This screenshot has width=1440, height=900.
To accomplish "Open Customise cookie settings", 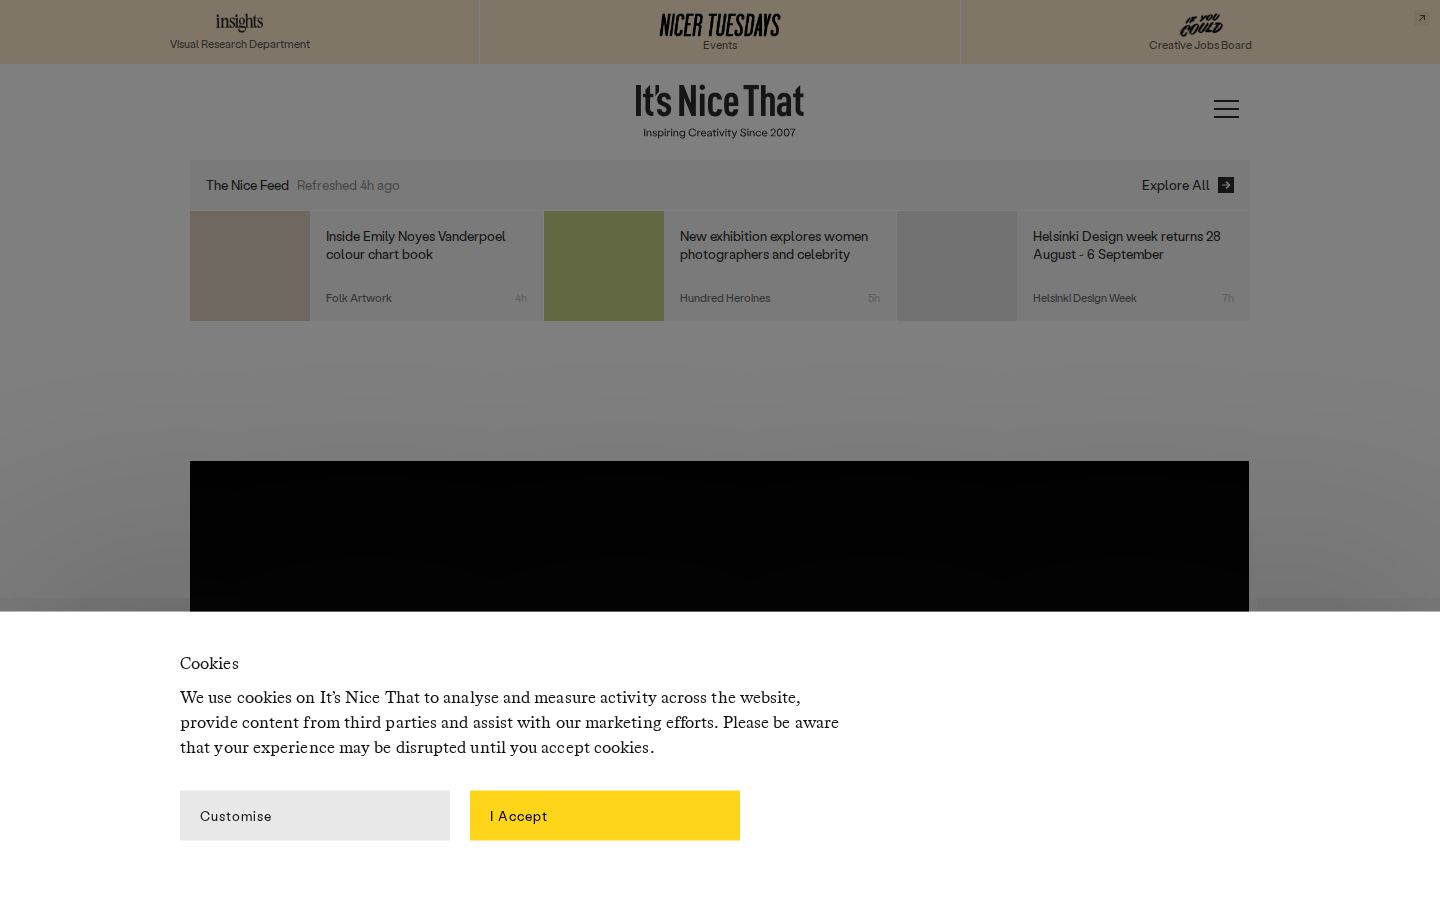I will point(315,816).
